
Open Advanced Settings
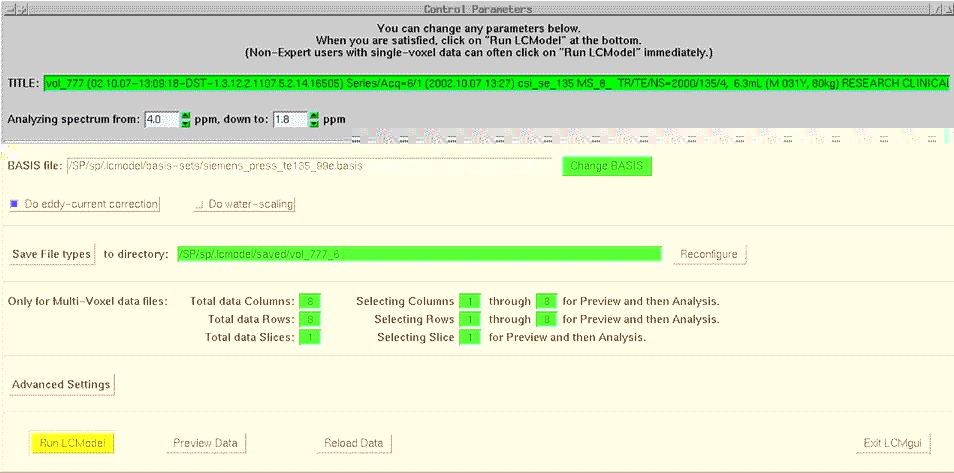[x=61, y=384]
